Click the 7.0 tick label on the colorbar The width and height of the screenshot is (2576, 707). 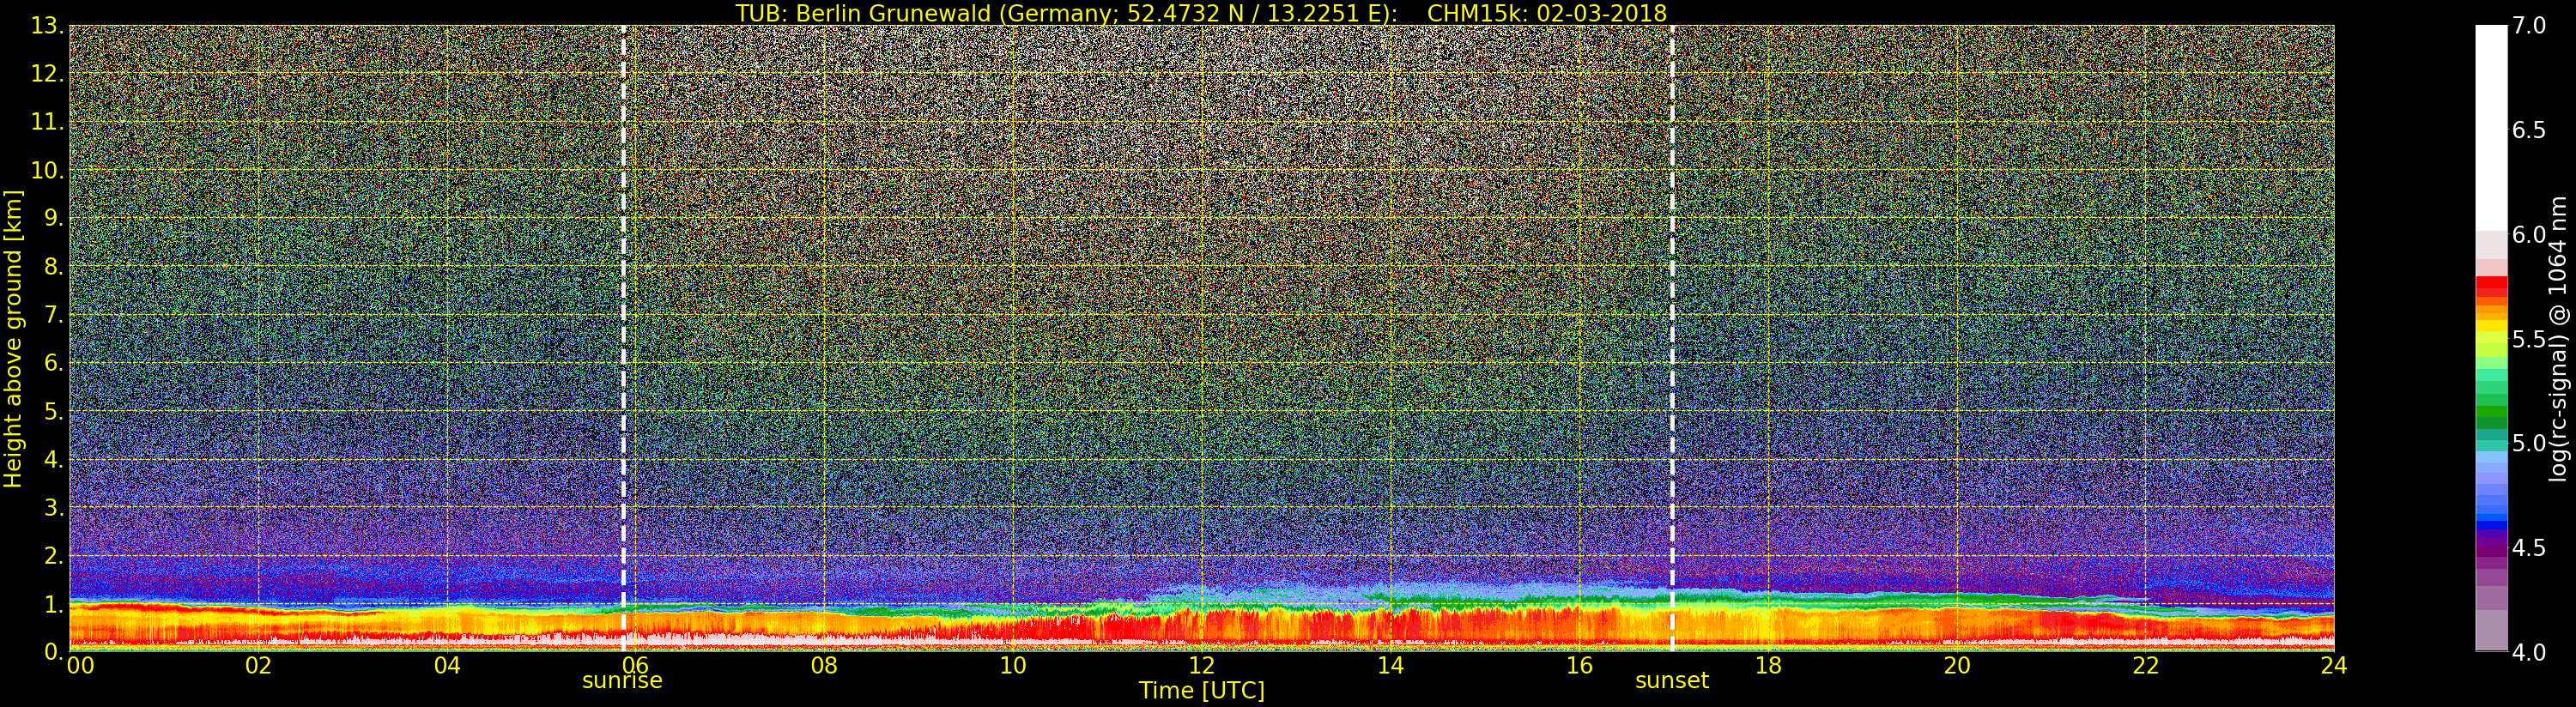click(2528, 26)
